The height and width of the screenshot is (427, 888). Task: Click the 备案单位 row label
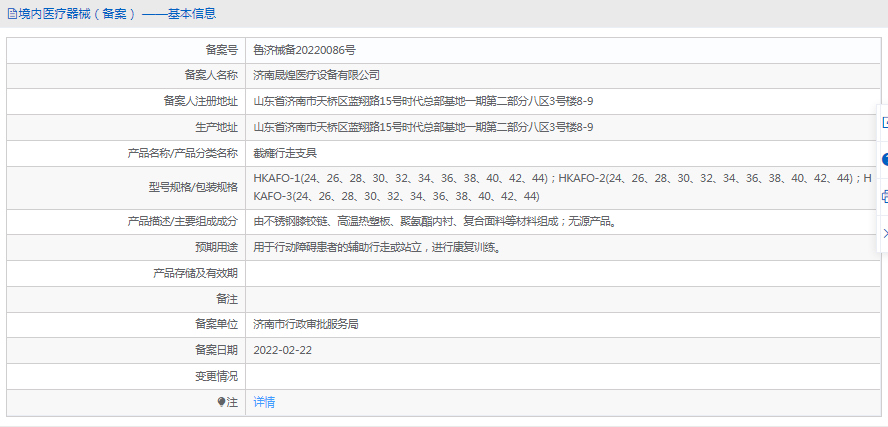[216, 324]
